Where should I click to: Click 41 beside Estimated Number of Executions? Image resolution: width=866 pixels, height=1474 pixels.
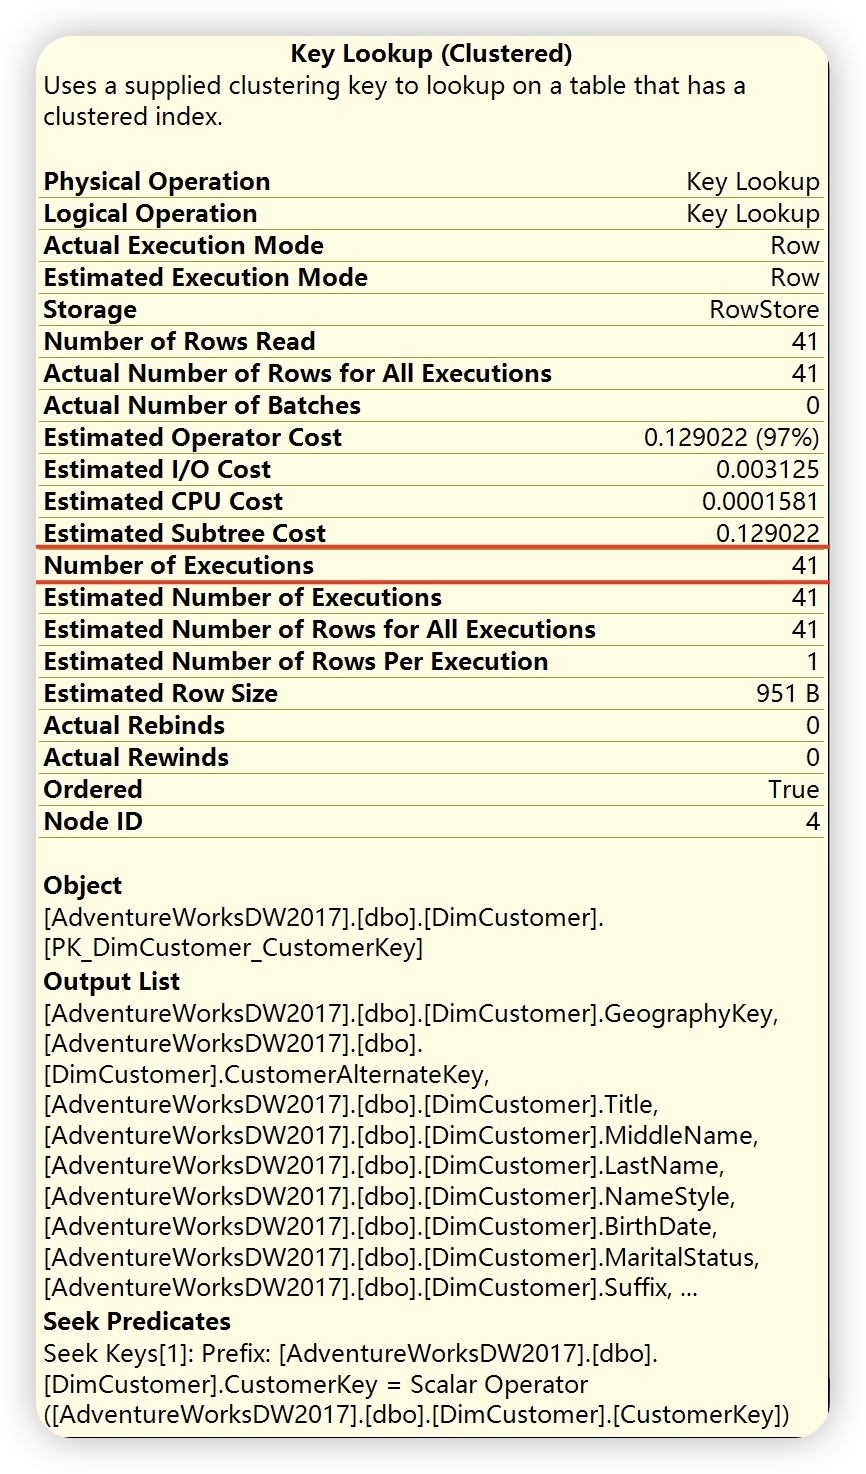point(805,598)
